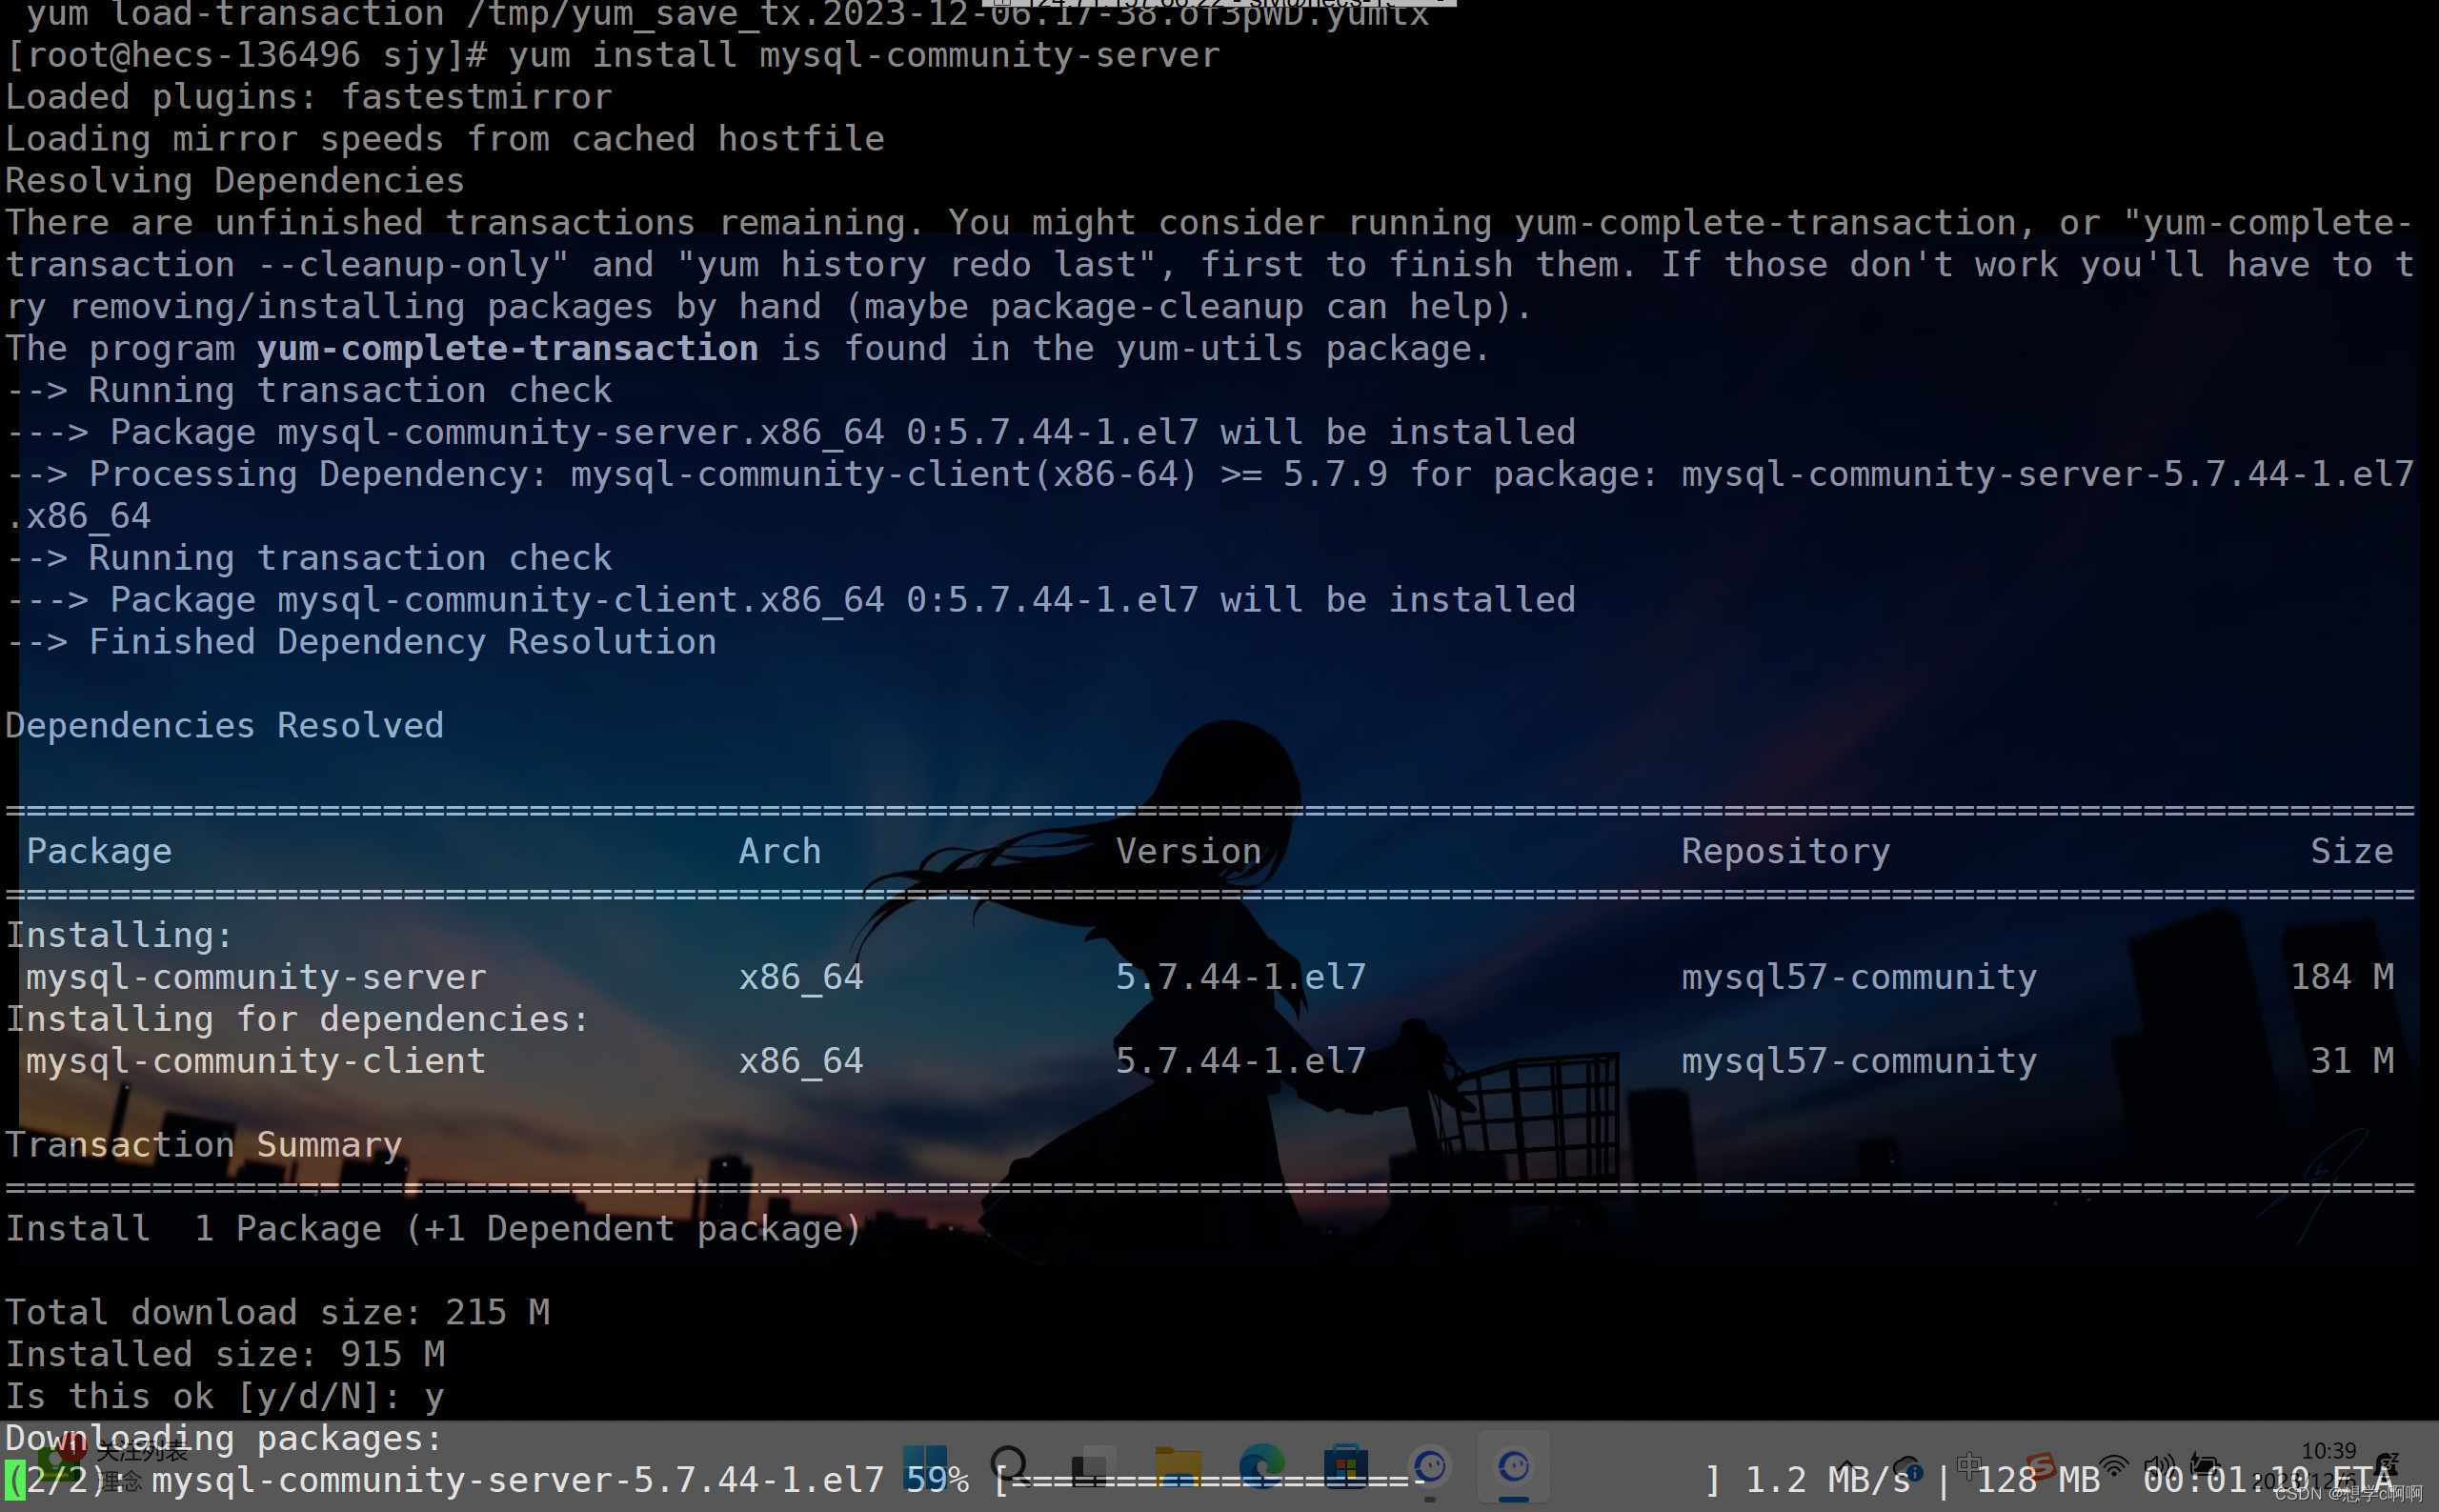Open the battery status tray icon
The height and width of the screenshot is (1512, 2439).
point(2205,1467)
